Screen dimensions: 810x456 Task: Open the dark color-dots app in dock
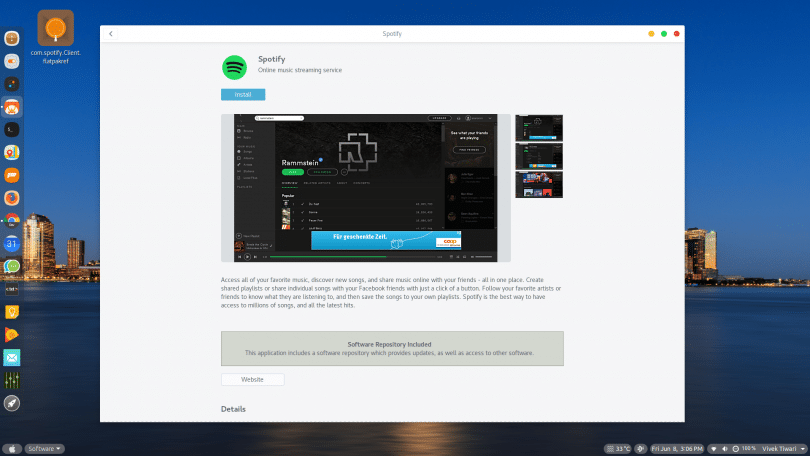[x=11, y=84]
